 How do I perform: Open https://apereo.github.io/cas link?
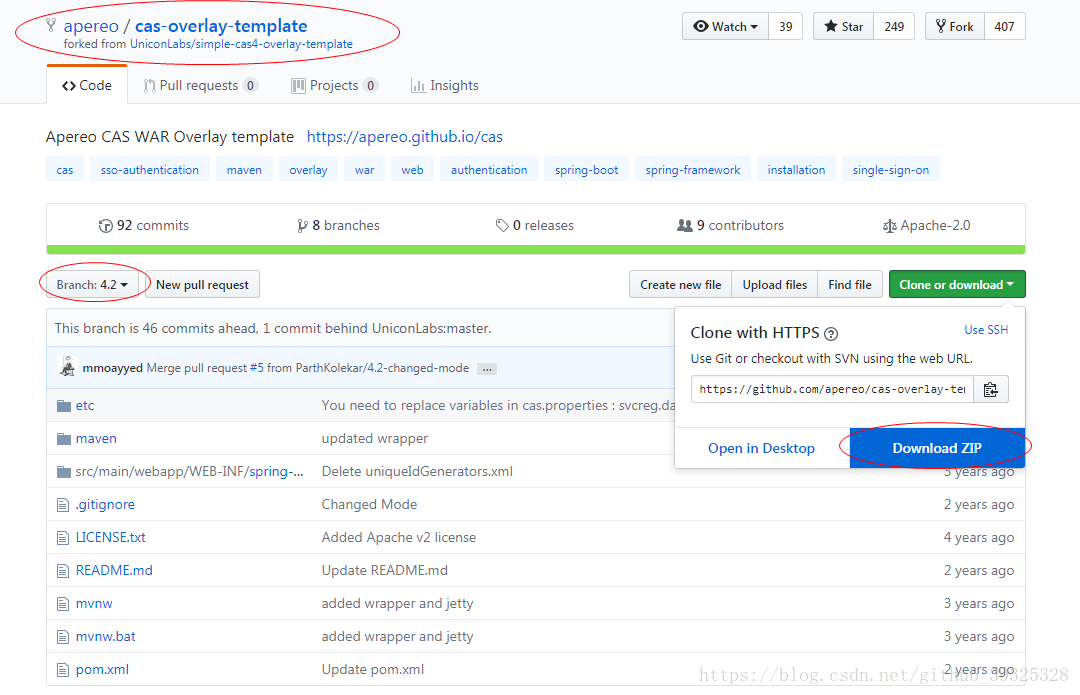coord(405,137)
